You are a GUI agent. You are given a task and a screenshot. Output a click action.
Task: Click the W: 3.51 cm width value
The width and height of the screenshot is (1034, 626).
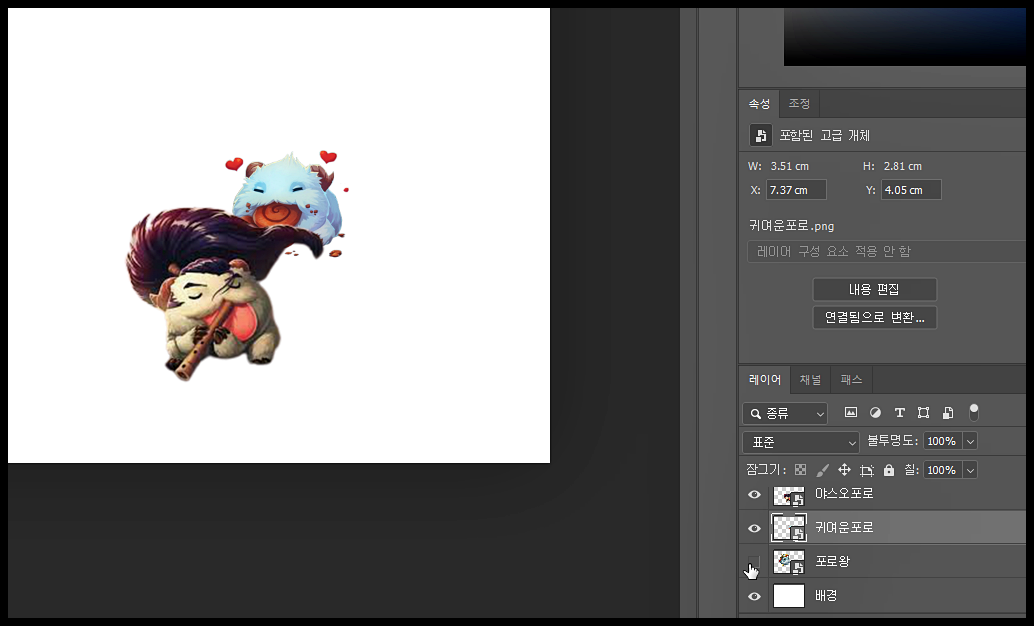(x=789, y=166)
